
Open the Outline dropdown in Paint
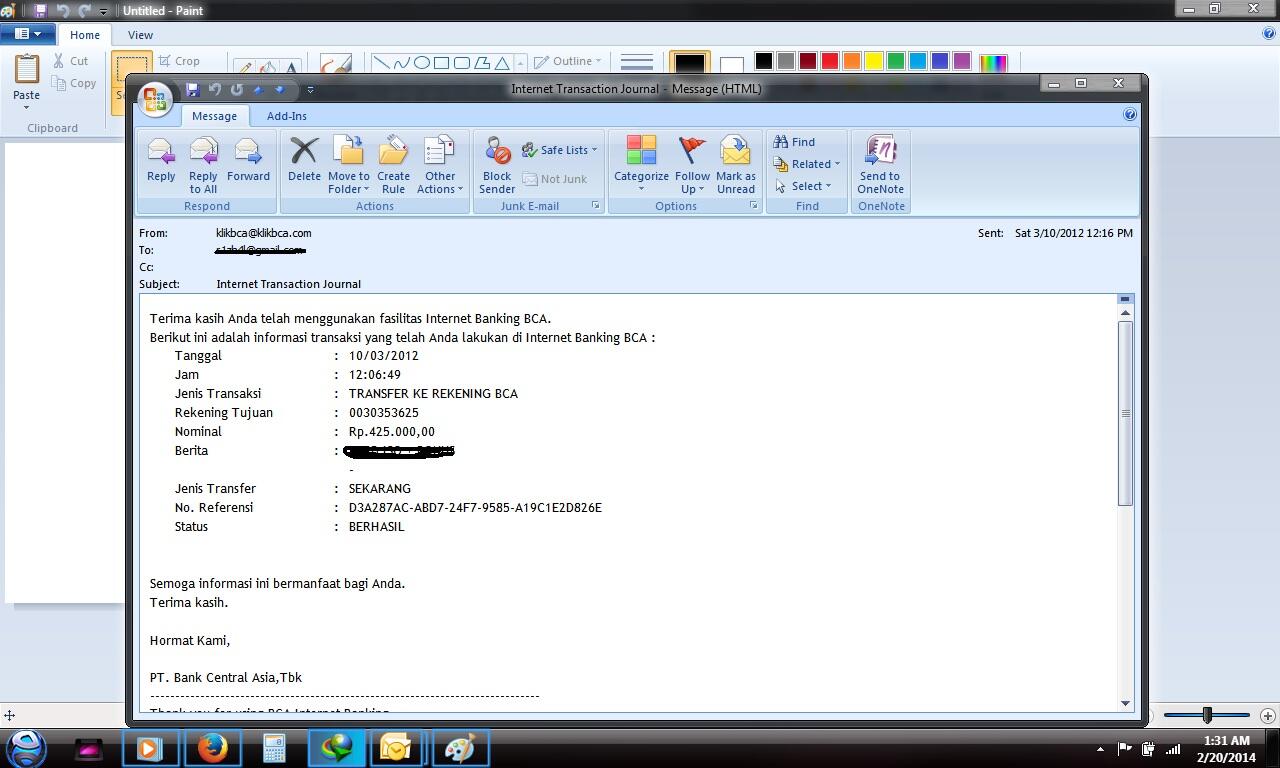(x=566, y=61)
